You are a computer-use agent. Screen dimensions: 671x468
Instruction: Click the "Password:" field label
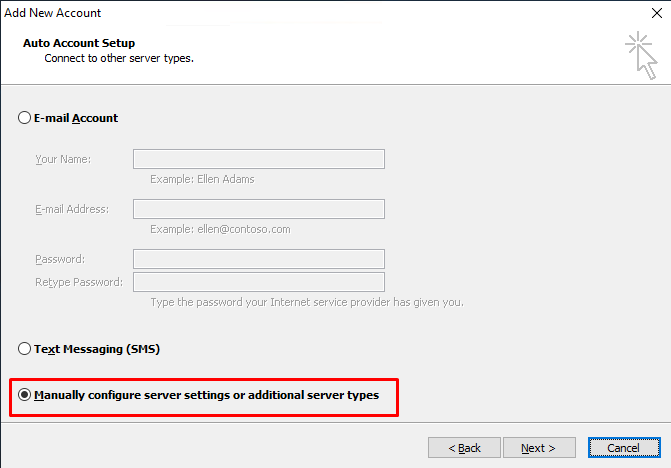60,259
